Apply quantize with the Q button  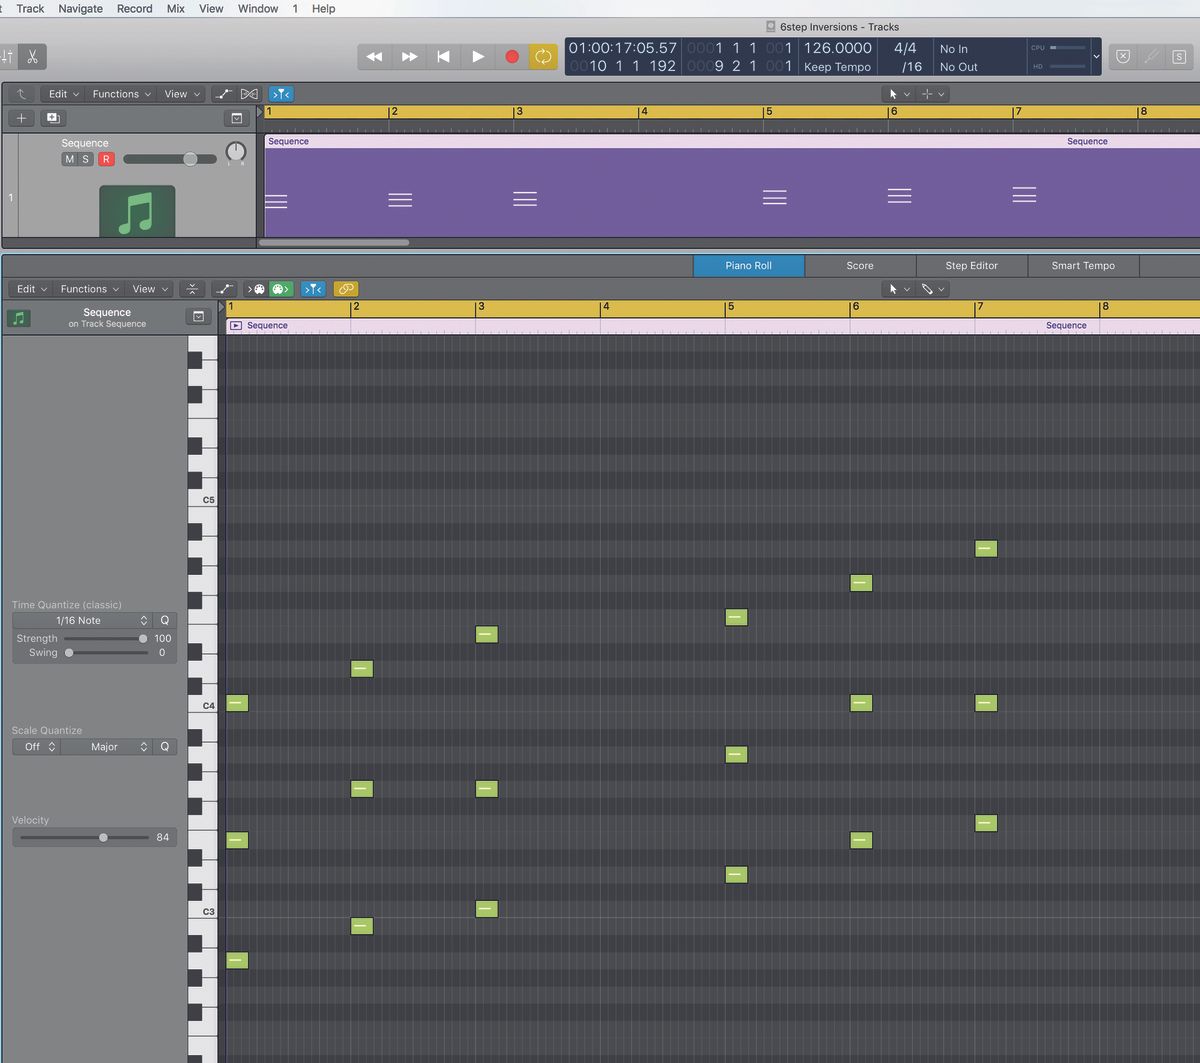[x=164, y=620]
